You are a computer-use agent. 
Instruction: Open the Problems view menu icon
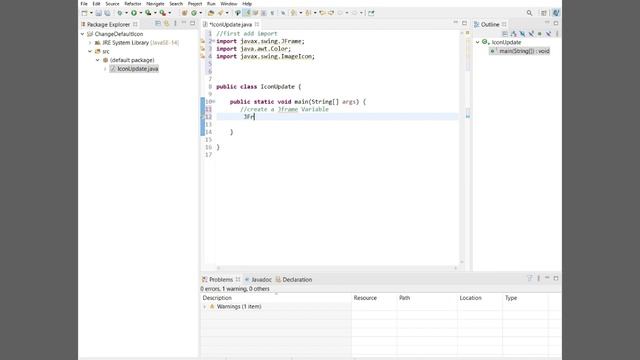point(539,278)
